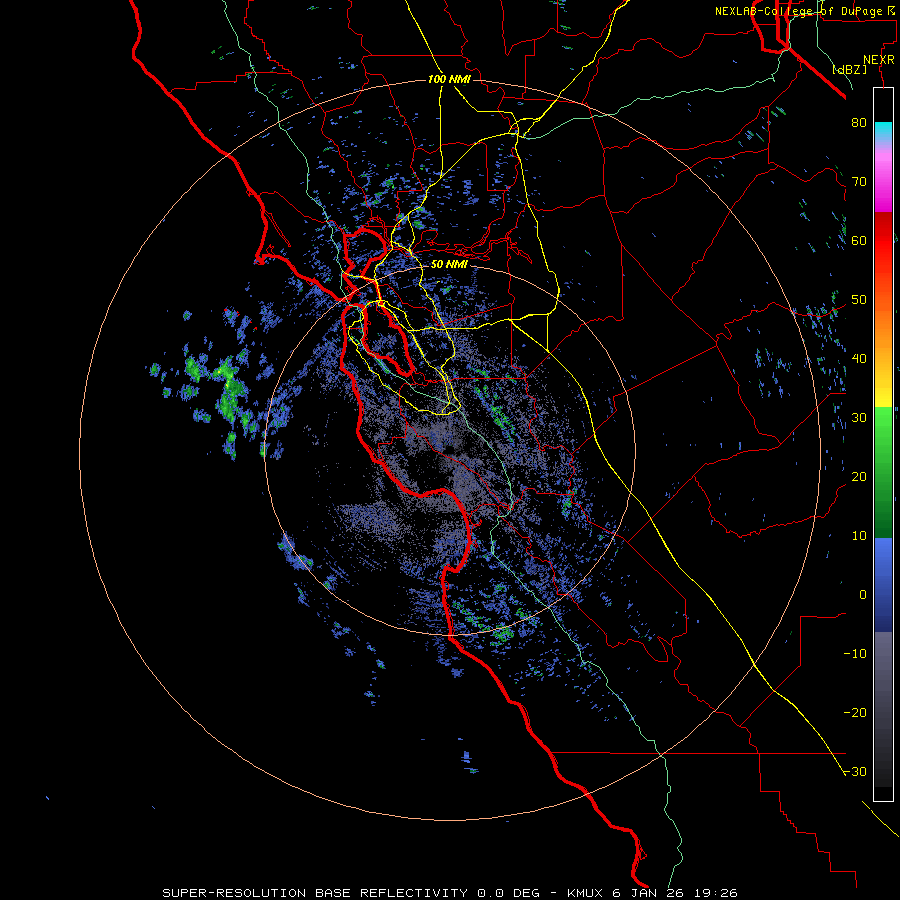Screen dimensions: 900x900
Task: Click the "-20" value on the dBZ scale
Action: pos(855,713)
